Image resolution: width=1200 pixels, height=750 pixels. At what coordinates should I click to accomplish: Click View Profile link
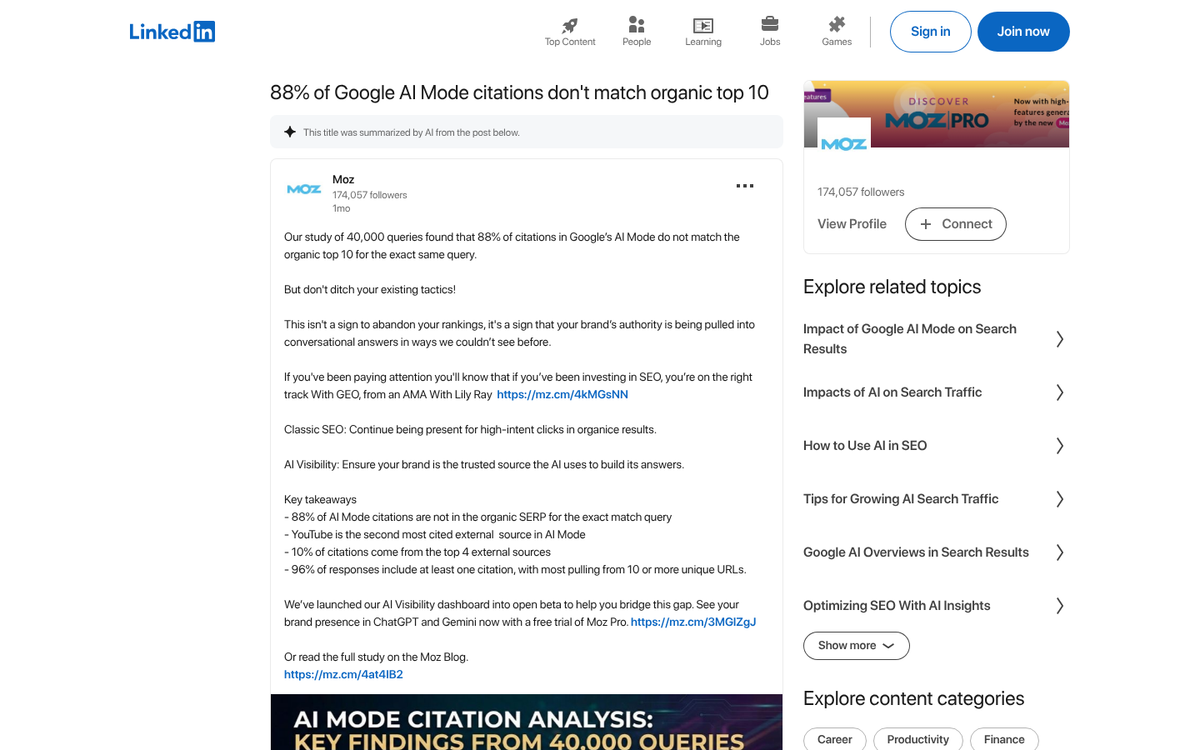(x=852, y=224)
